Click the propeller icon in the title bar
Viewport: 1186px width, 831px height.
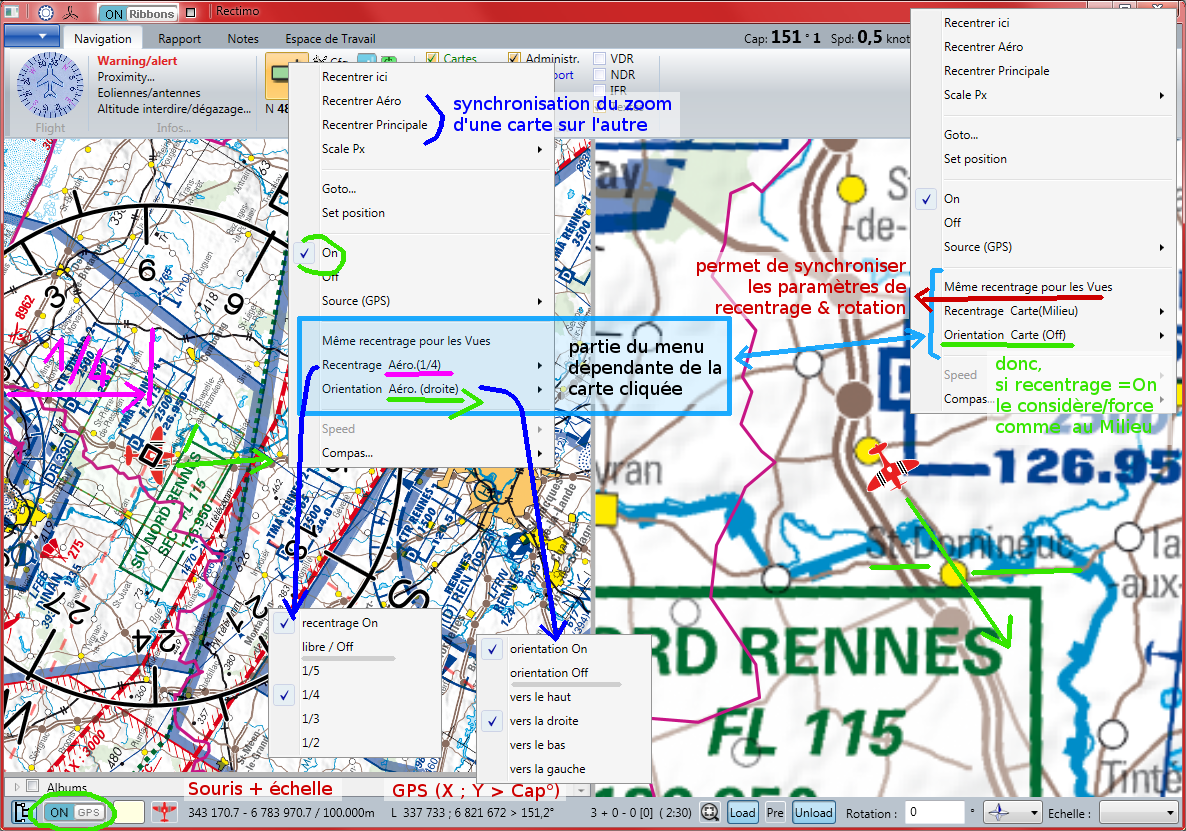click(70, 13)
